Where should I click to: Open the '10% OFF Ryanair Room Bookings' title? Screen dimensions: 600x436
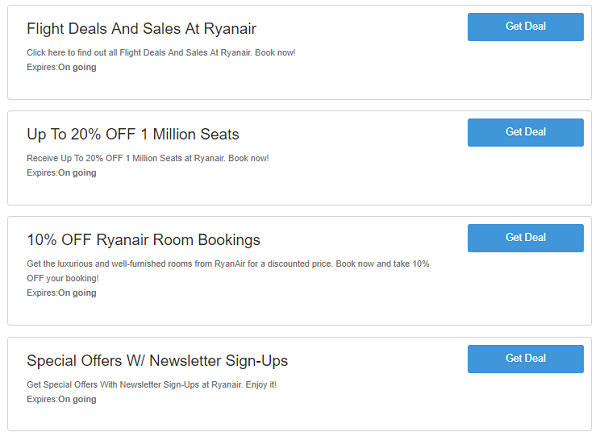(143, 240)
